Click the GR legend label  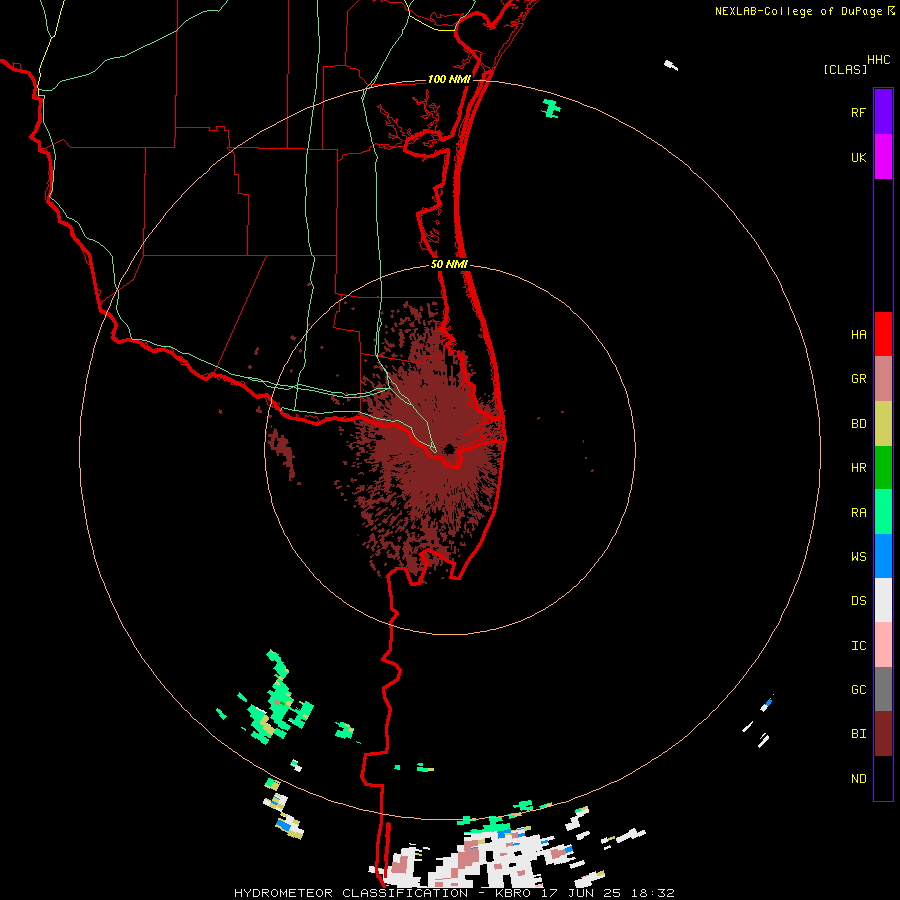coord(858,379)
